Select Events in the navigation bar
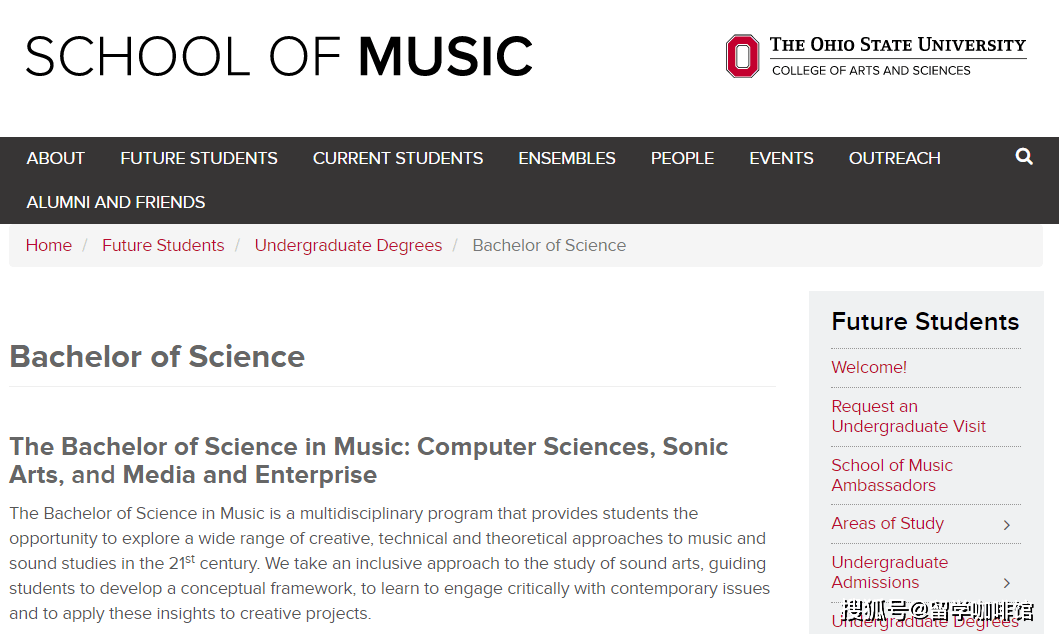This screenshot has height=634, width=1059. tap(781, 158)
